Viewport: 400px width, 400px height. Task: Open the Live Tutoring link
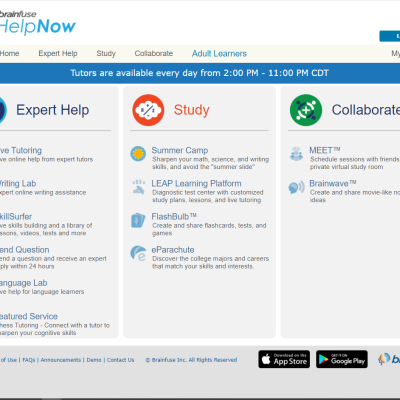[x=21, y=150]
